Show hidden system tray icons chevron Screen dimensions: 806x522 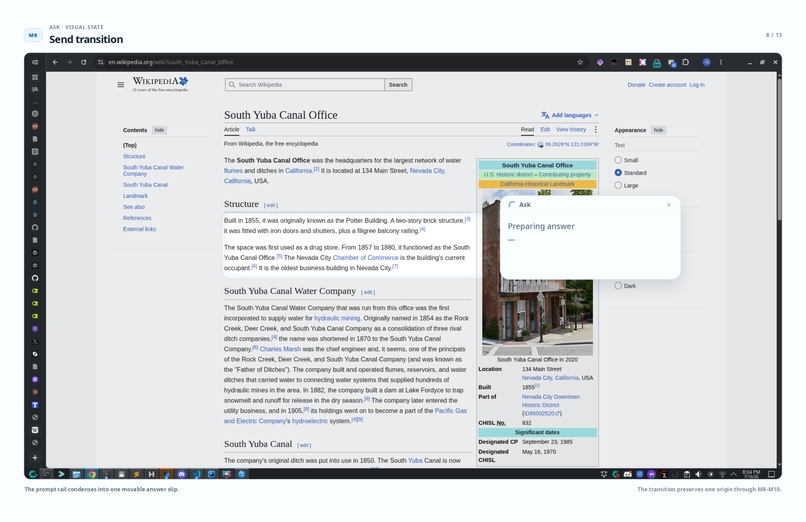pyautogui.click(x=734, y=474)
